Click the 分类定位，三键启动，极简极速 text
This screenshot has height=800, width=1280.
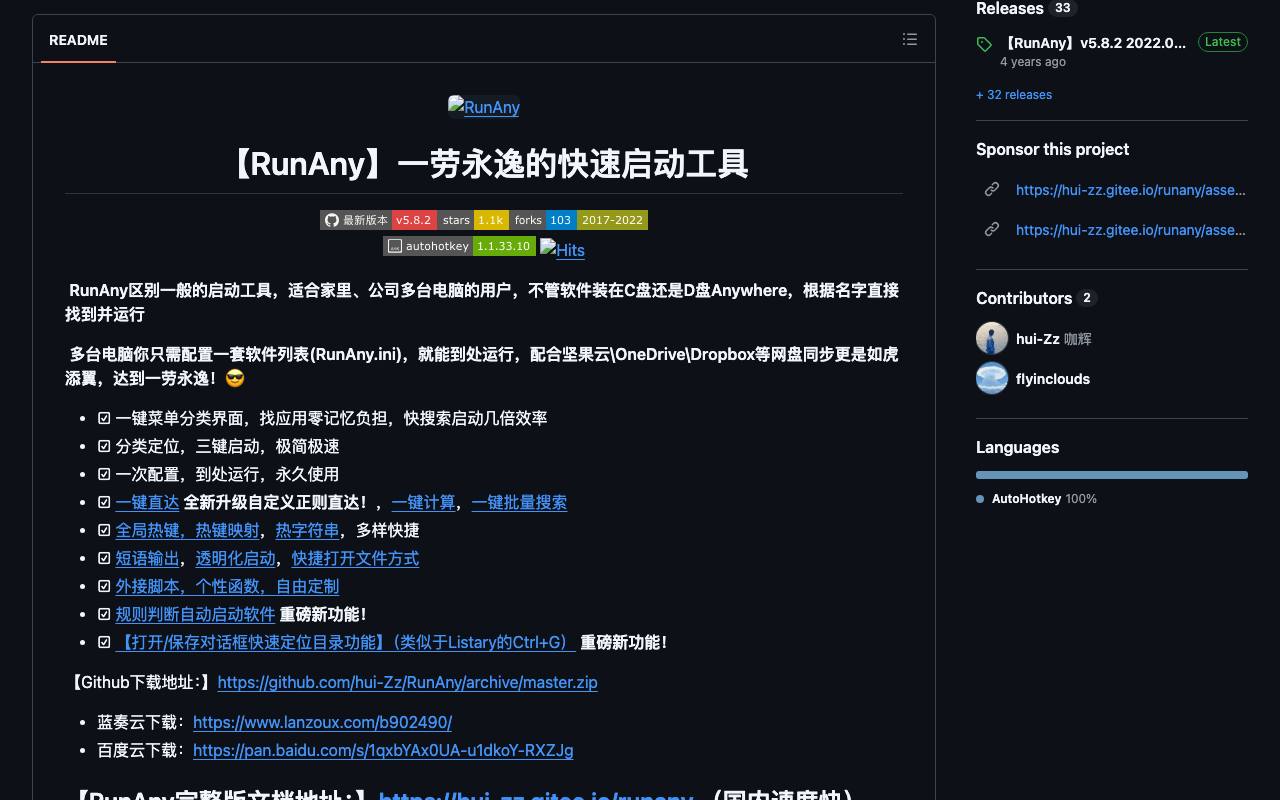click(x=227, y=446)
